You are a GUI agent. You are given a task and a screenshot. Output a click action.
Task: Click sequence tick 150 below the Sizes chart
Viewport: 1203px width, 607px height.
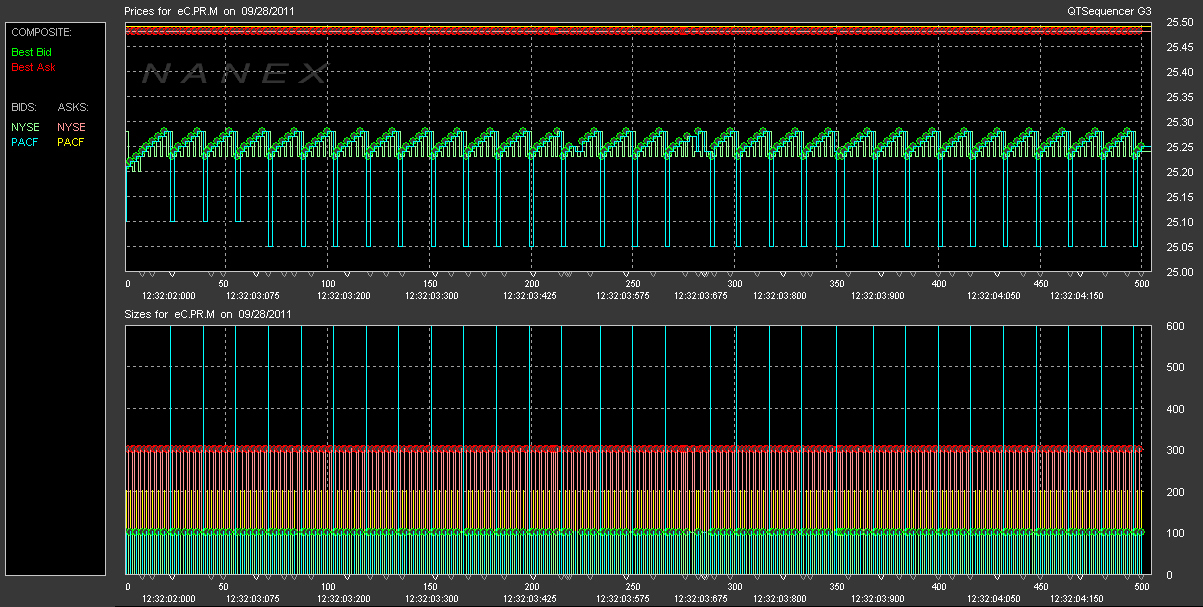coord(431,587)
